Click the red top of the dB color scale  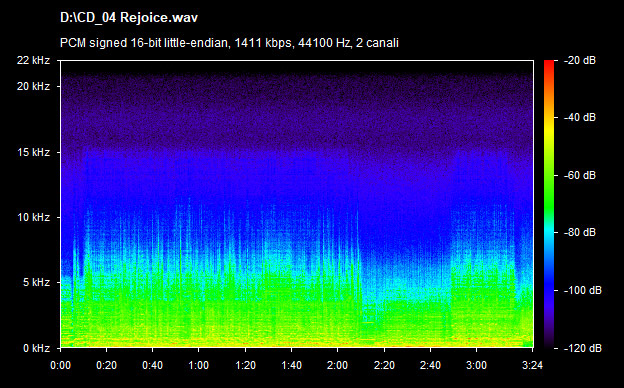point(549,66)
